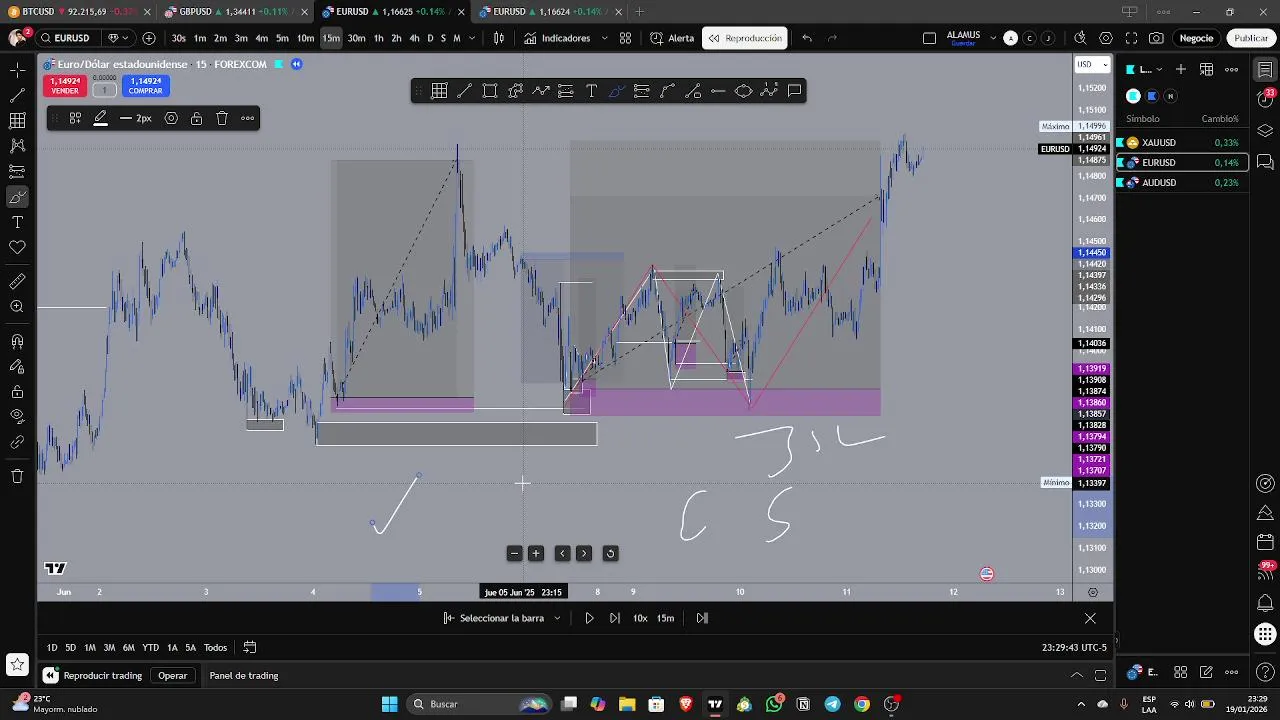Select the XAUUSD row in watchlist
Image resolution: width=1280 pixels, height=720 pixels.
[1180, 143]
